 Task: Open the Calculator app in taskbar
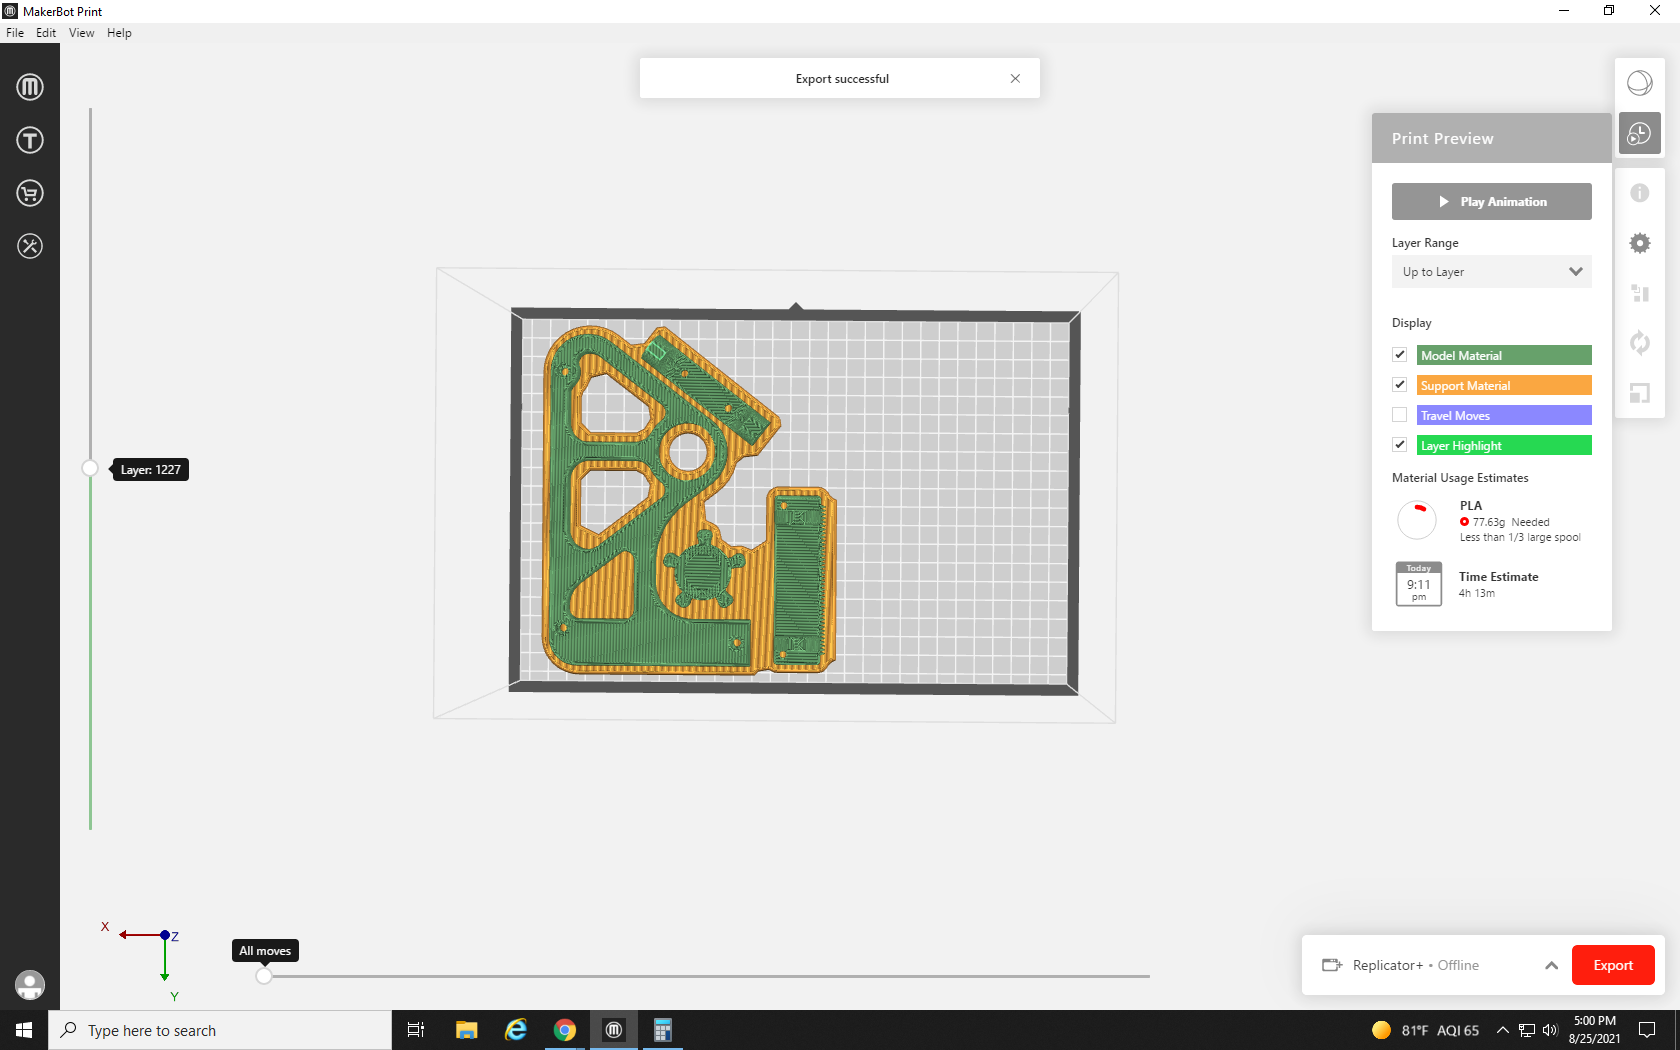click(663, 1030)
